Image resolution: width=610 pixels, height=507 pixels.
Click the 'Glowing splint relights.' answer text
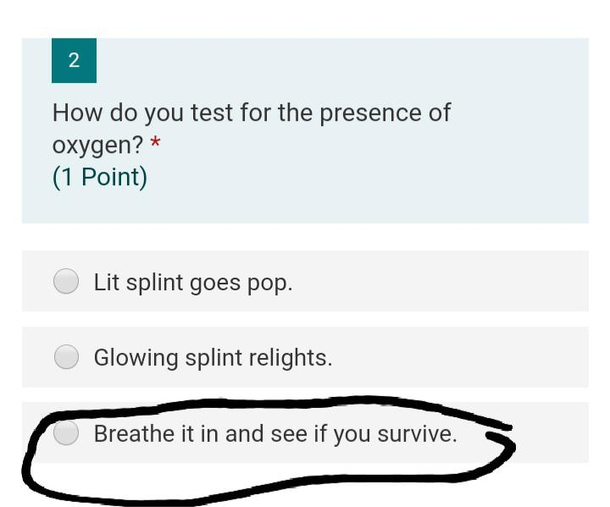point(212,357)
